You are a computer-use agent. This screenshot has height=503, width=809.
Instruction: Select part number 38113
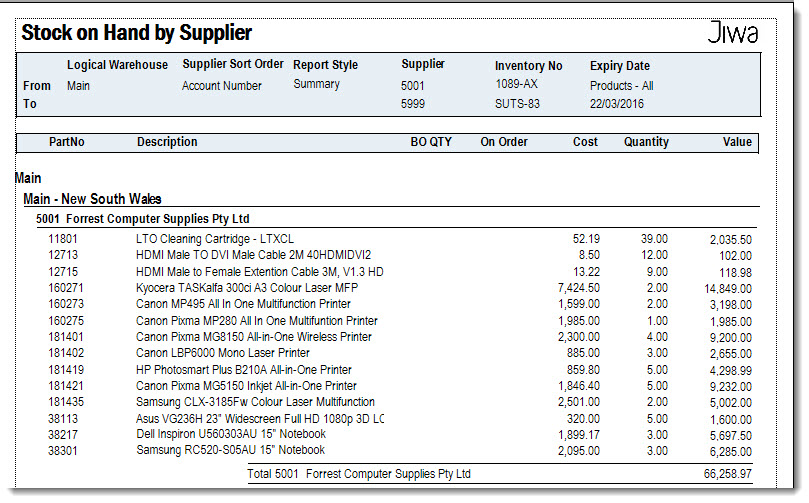pyautogui.click(x=63, y=419)
